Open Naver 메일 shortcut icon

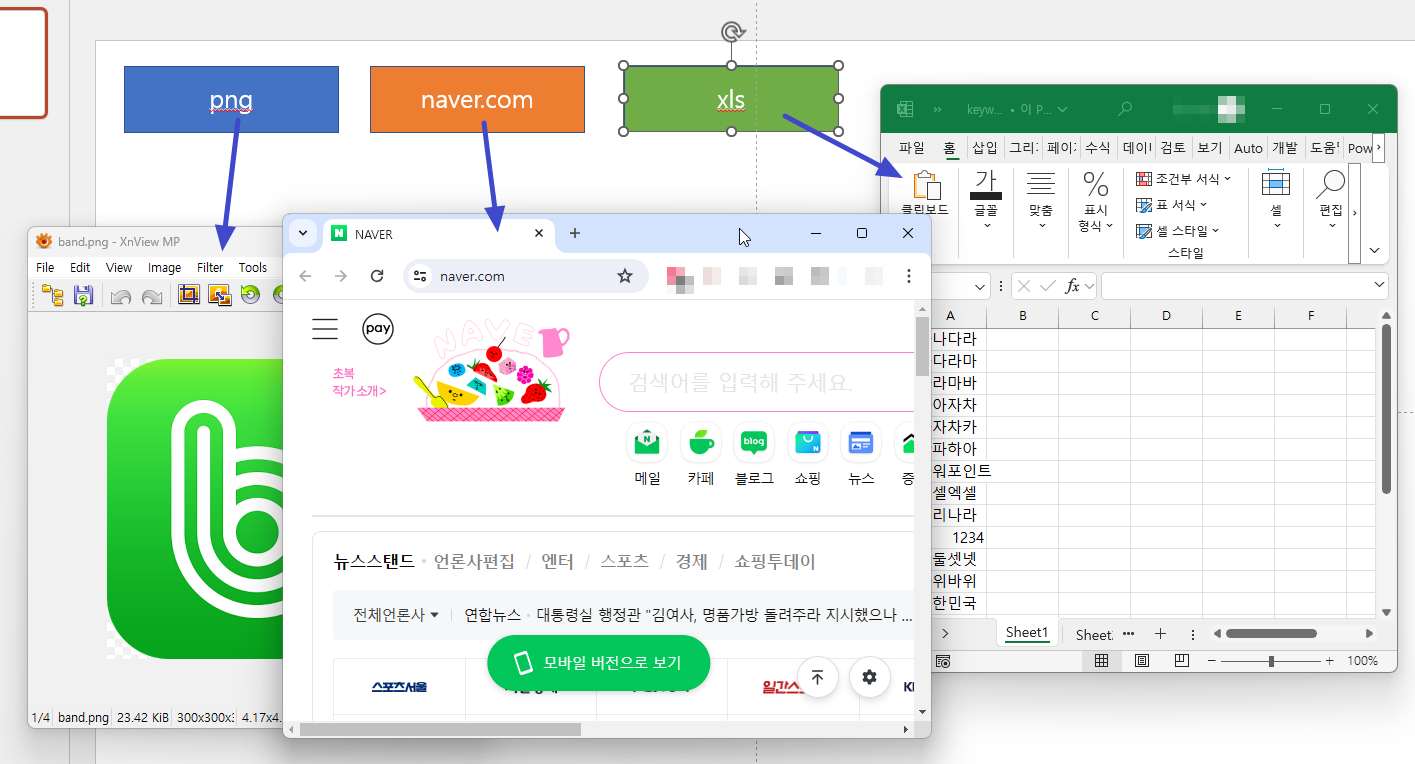coord(647,442)
